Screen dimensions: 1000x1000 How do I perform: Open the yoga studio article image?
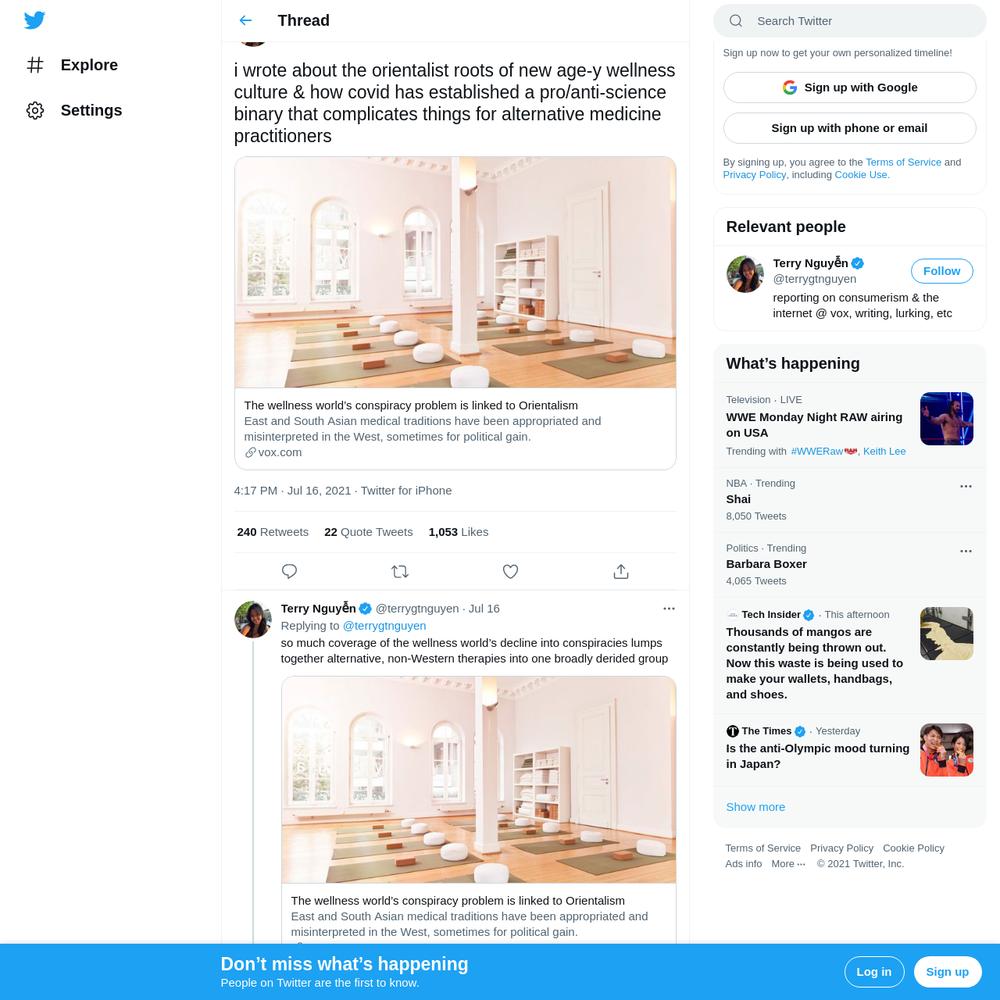tap(455, 272)
